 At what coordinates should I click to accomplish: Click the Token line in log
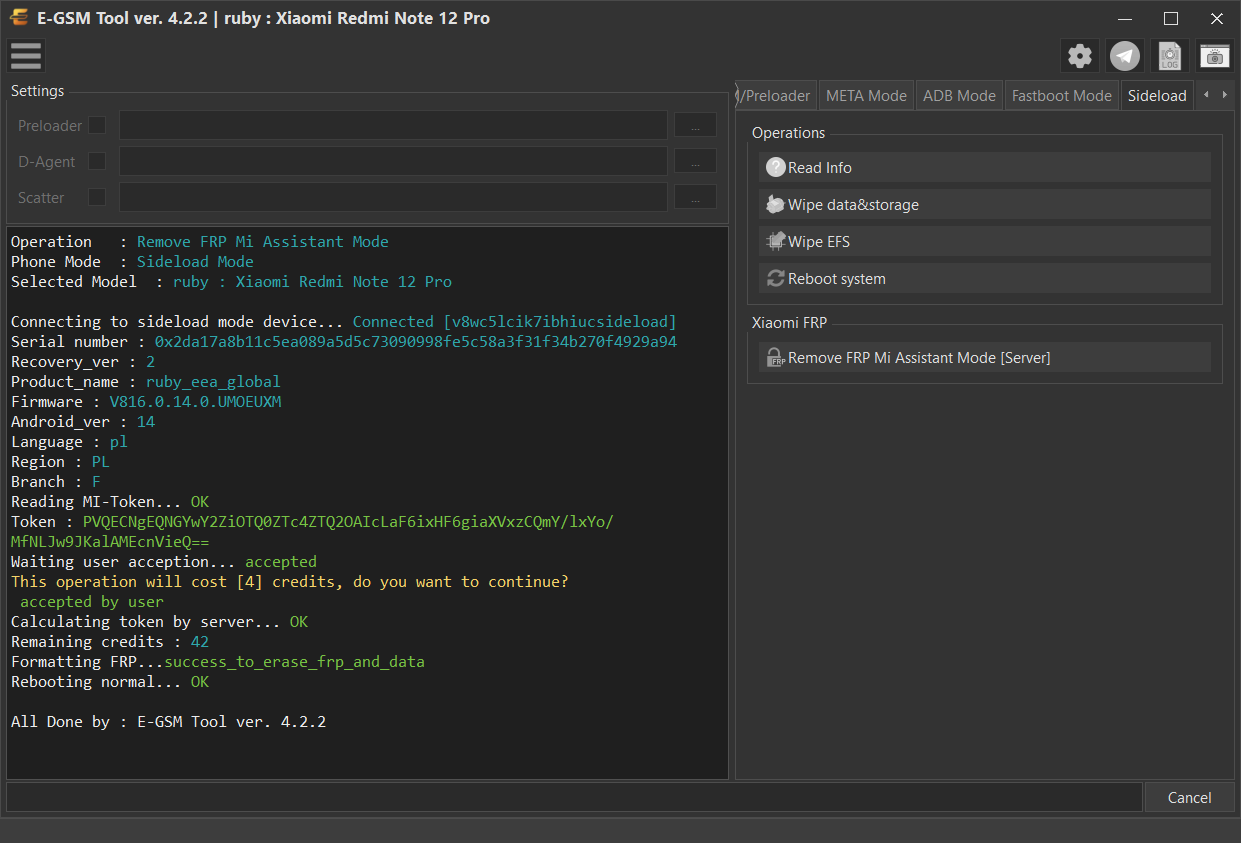pyautogui.click(x=312, y=522)
